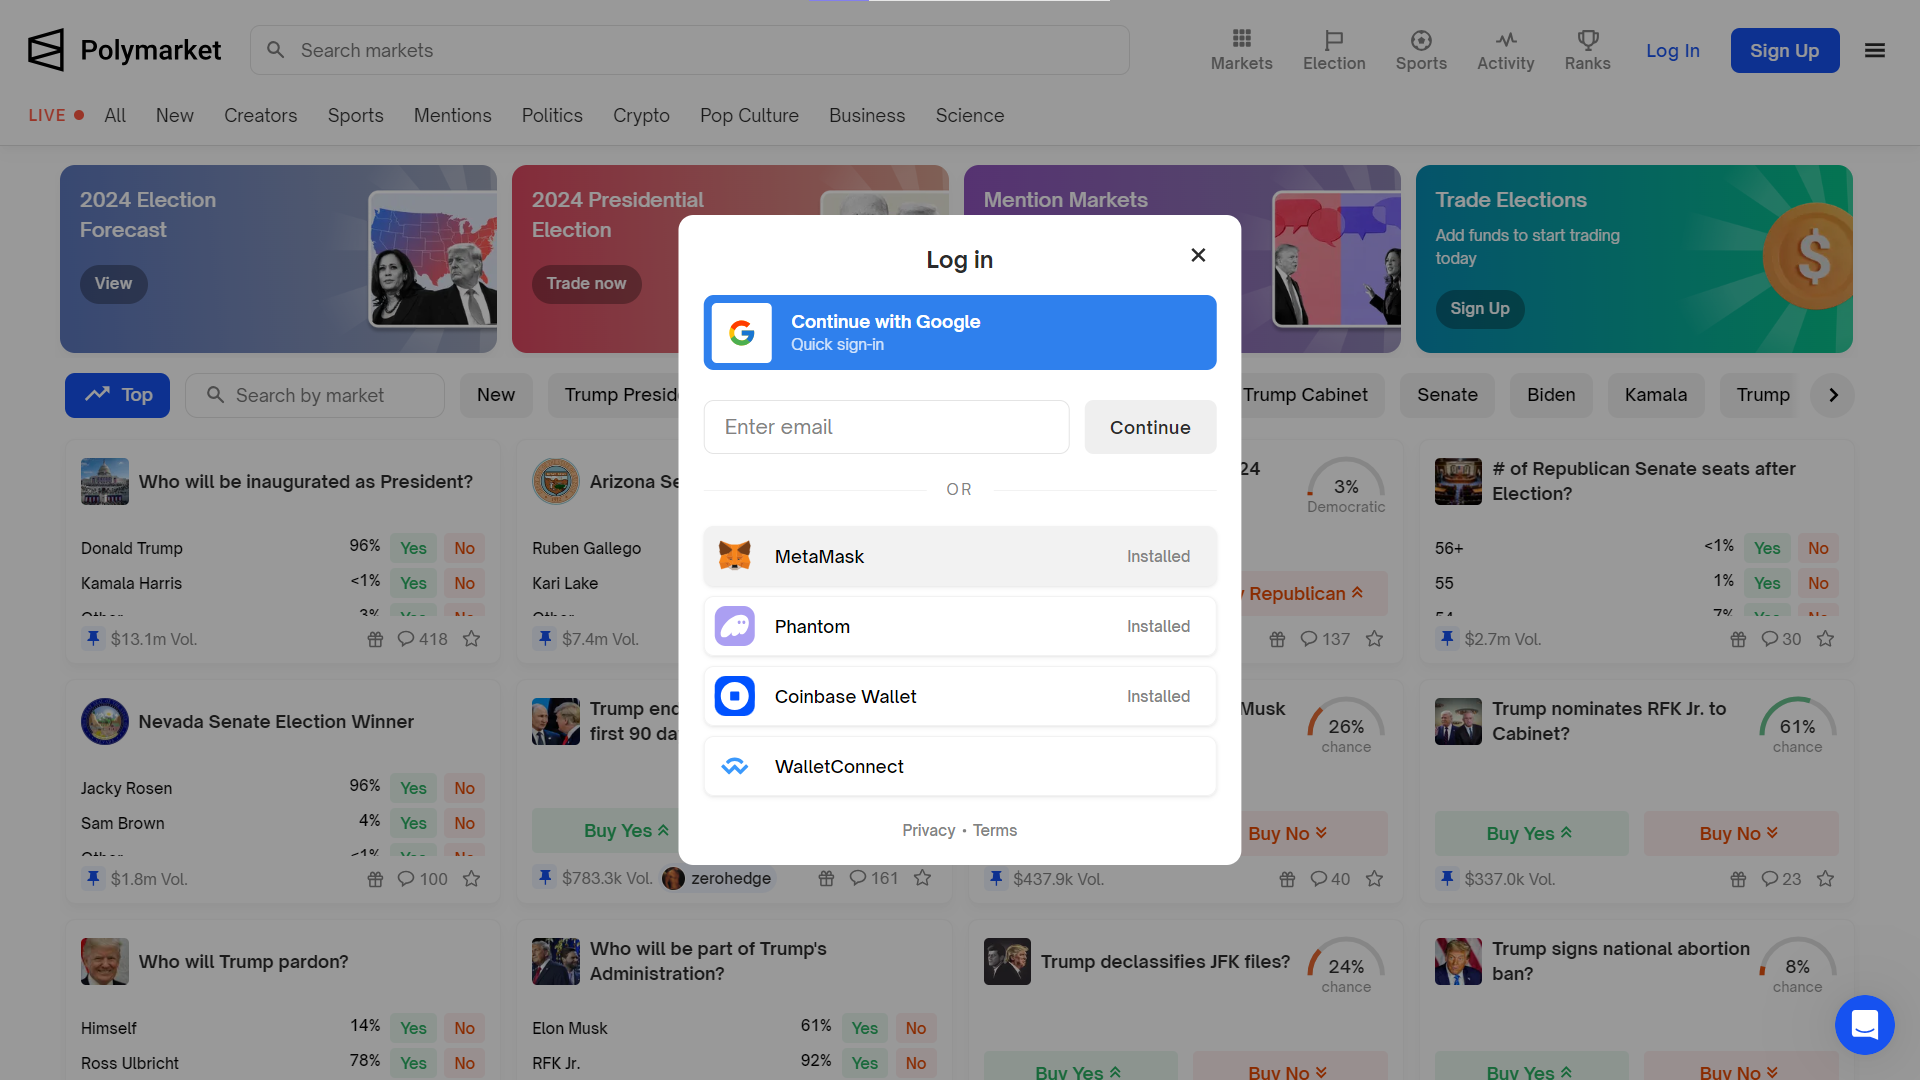The width and height of the screenshot is (1920, 1080).
Task: Select the Pop Culture category tab
Action: point(749,115)
